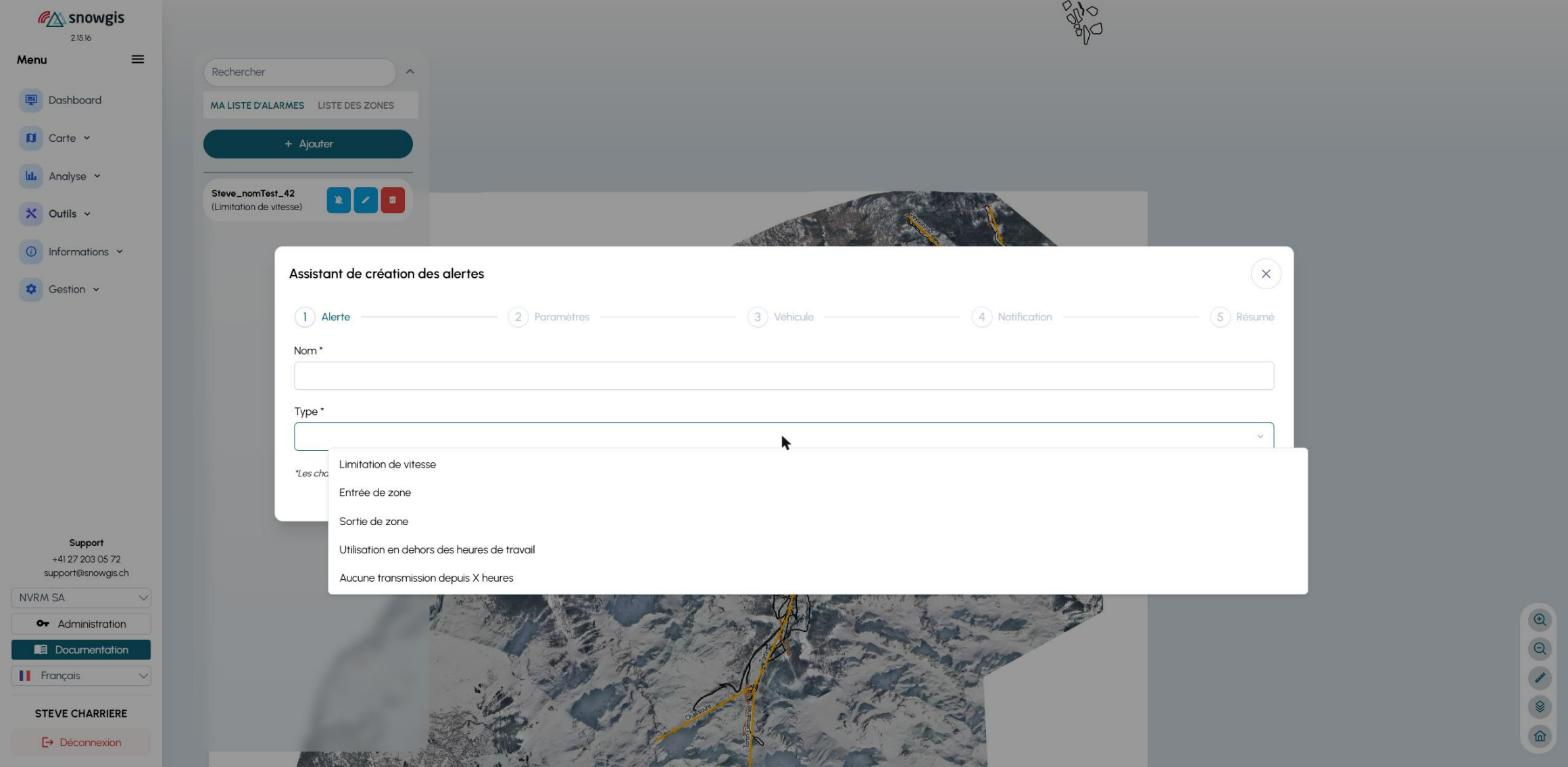Viewport: 1568px width, 767px height.
Task: Open the Documentation button
Action: click(x=81, y=650)
